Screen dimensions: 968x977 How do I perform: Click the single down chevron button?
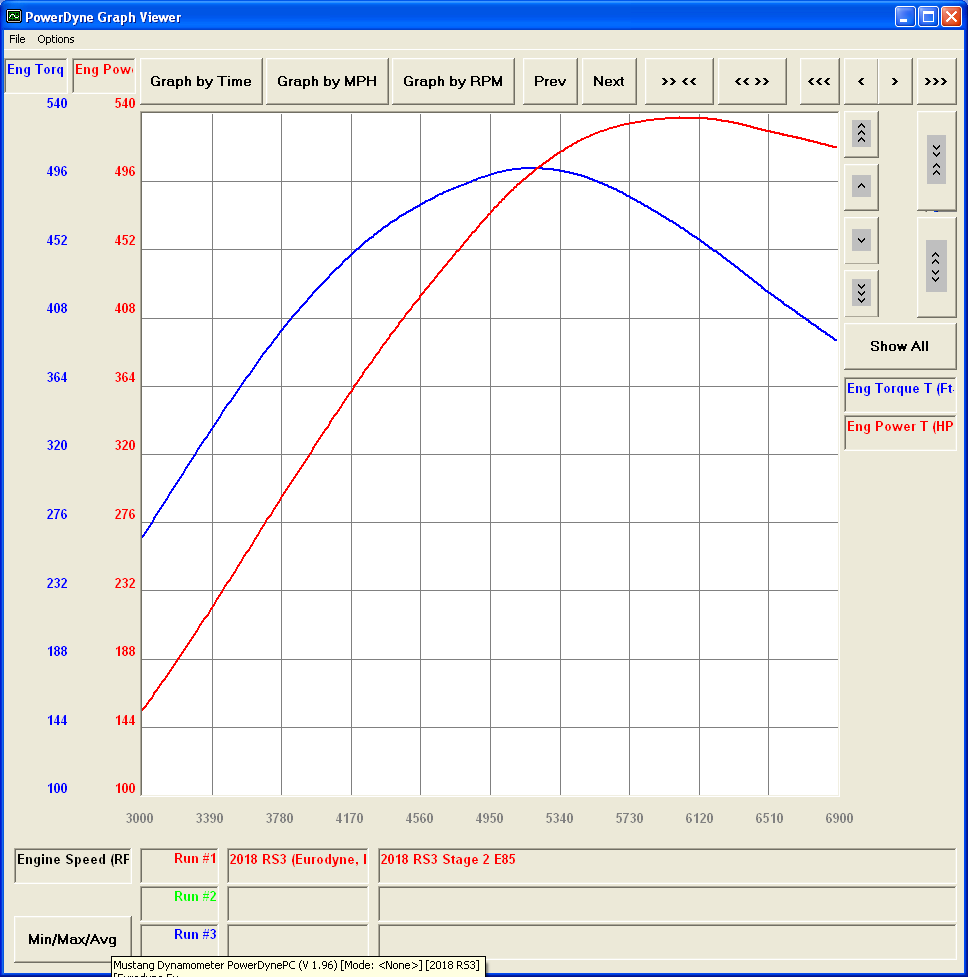click(862, 240)
